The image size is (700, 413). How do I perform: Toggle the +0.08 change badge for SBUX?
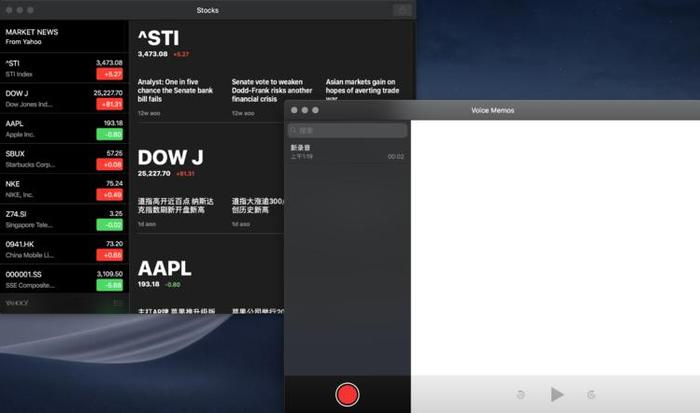[109, 165]
